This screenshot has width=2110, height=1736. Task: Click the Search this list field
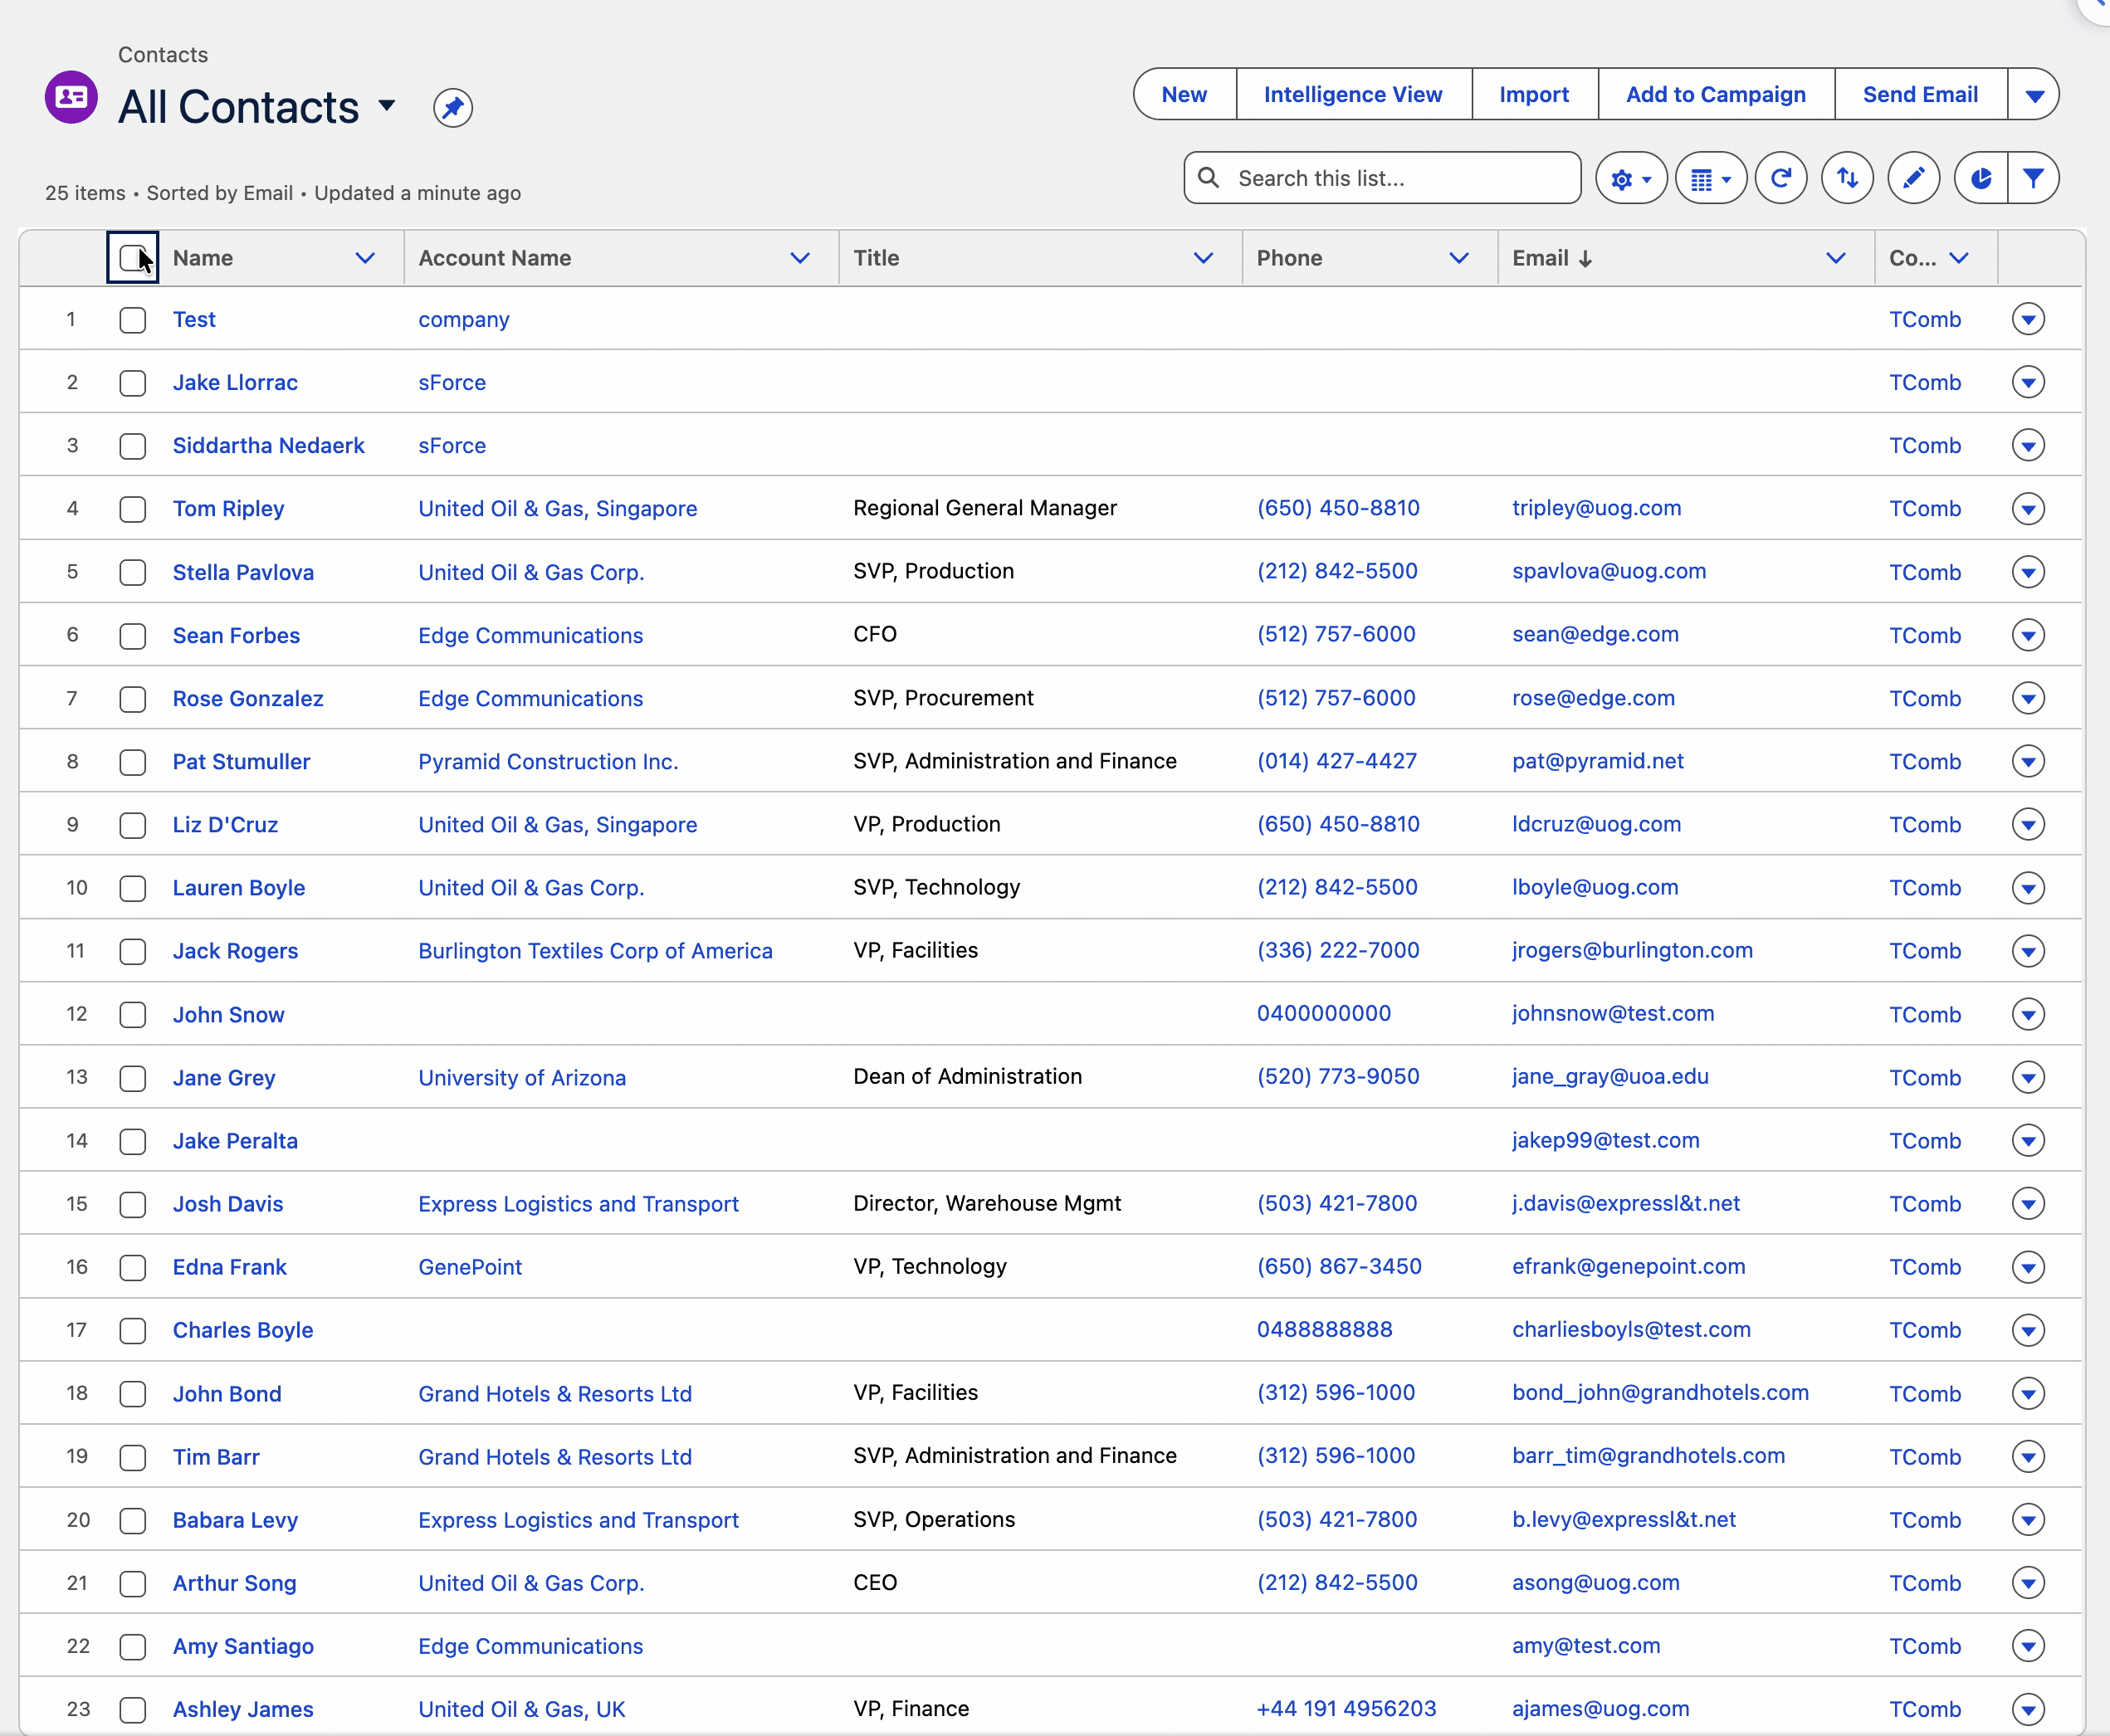click(x=1382, y=178)
